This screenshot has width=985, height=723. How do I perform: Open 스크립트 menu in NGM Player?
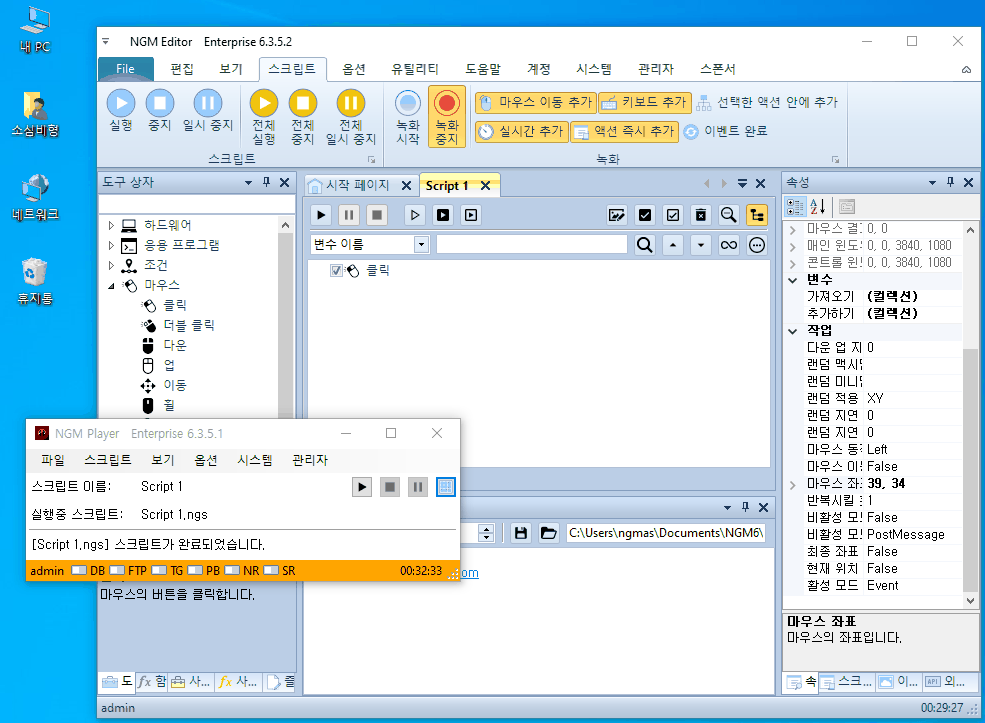108,460
